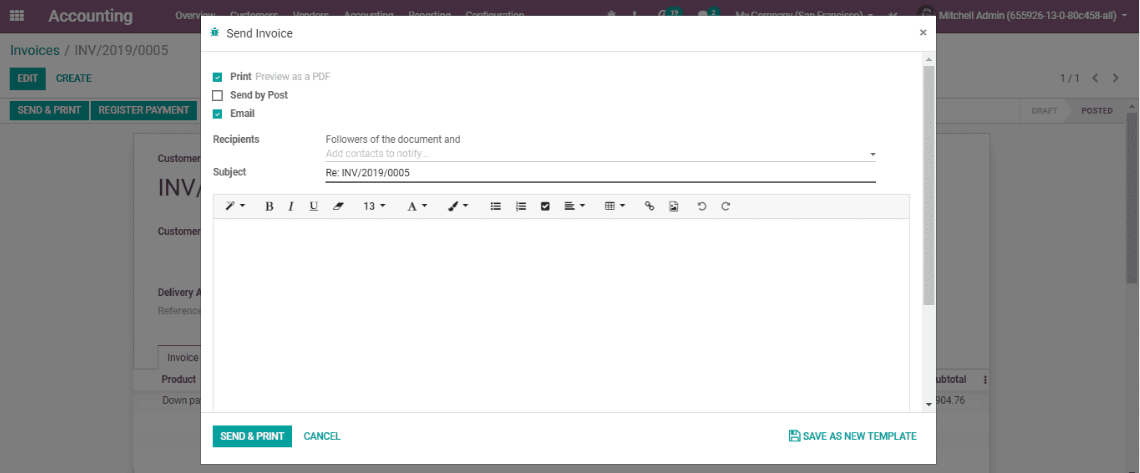Toggle underline formatting in editor
The image size is (1140, 473).
click(x=313, y=206)
